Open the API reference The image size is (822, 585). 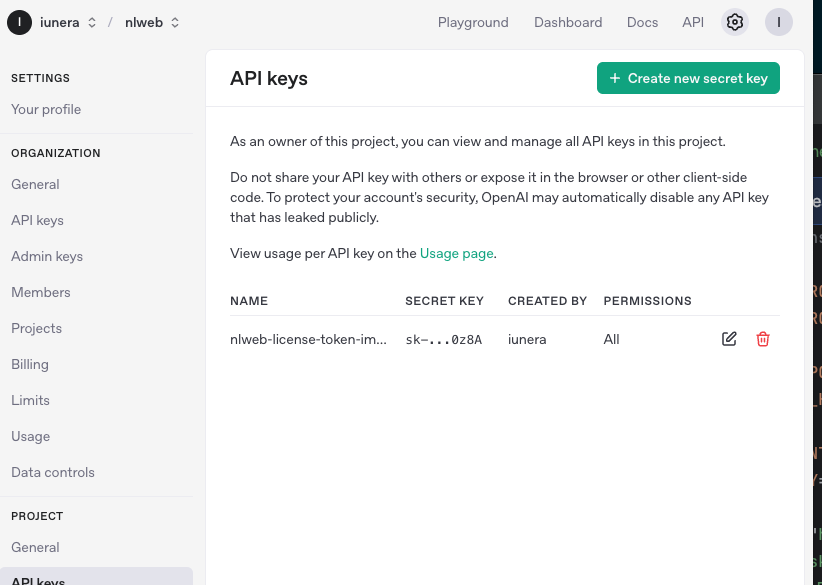[693, 23]
